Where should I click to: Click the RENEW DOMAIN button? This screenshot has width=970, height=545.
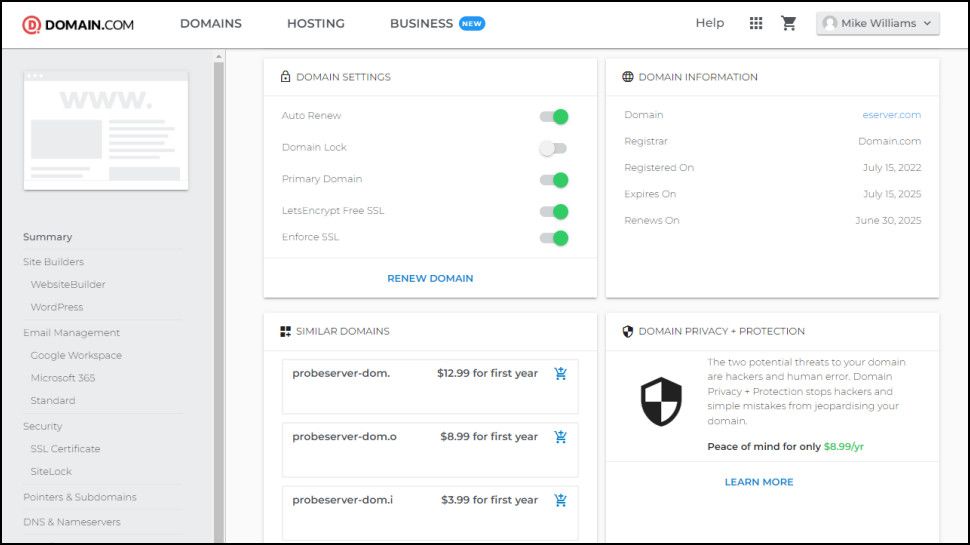click(x=430, y=278)
